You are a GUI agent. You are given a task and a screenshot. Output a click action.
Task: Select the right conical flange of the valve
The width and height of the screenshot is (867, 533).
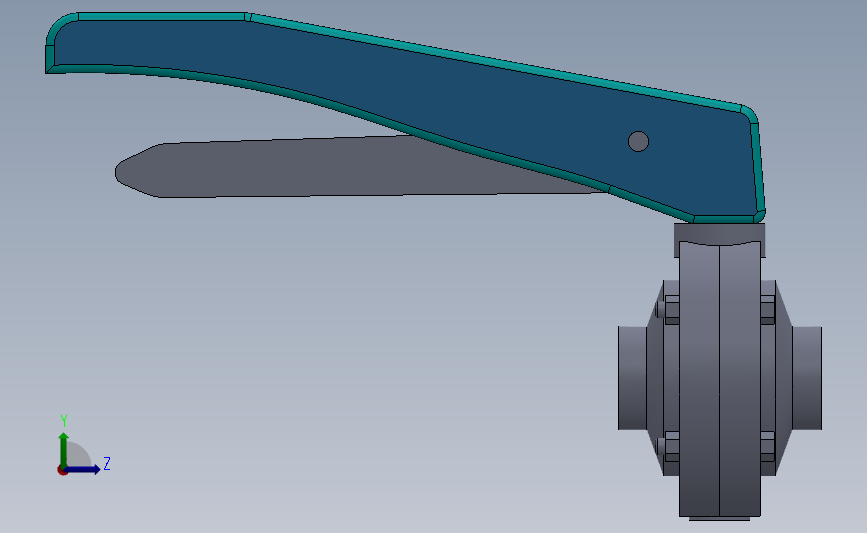(x=784, y=378)
